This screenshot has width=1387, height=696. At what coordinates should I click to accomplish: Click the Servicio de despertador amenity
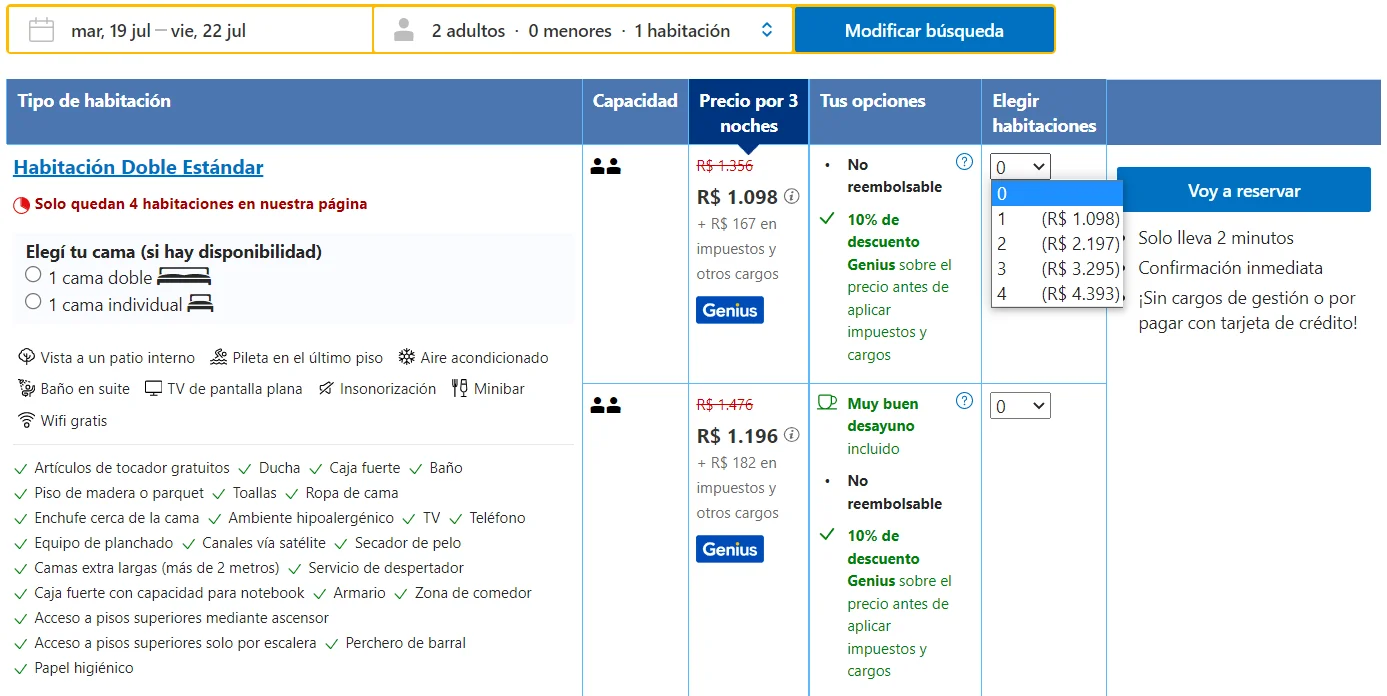click(386, 568)
